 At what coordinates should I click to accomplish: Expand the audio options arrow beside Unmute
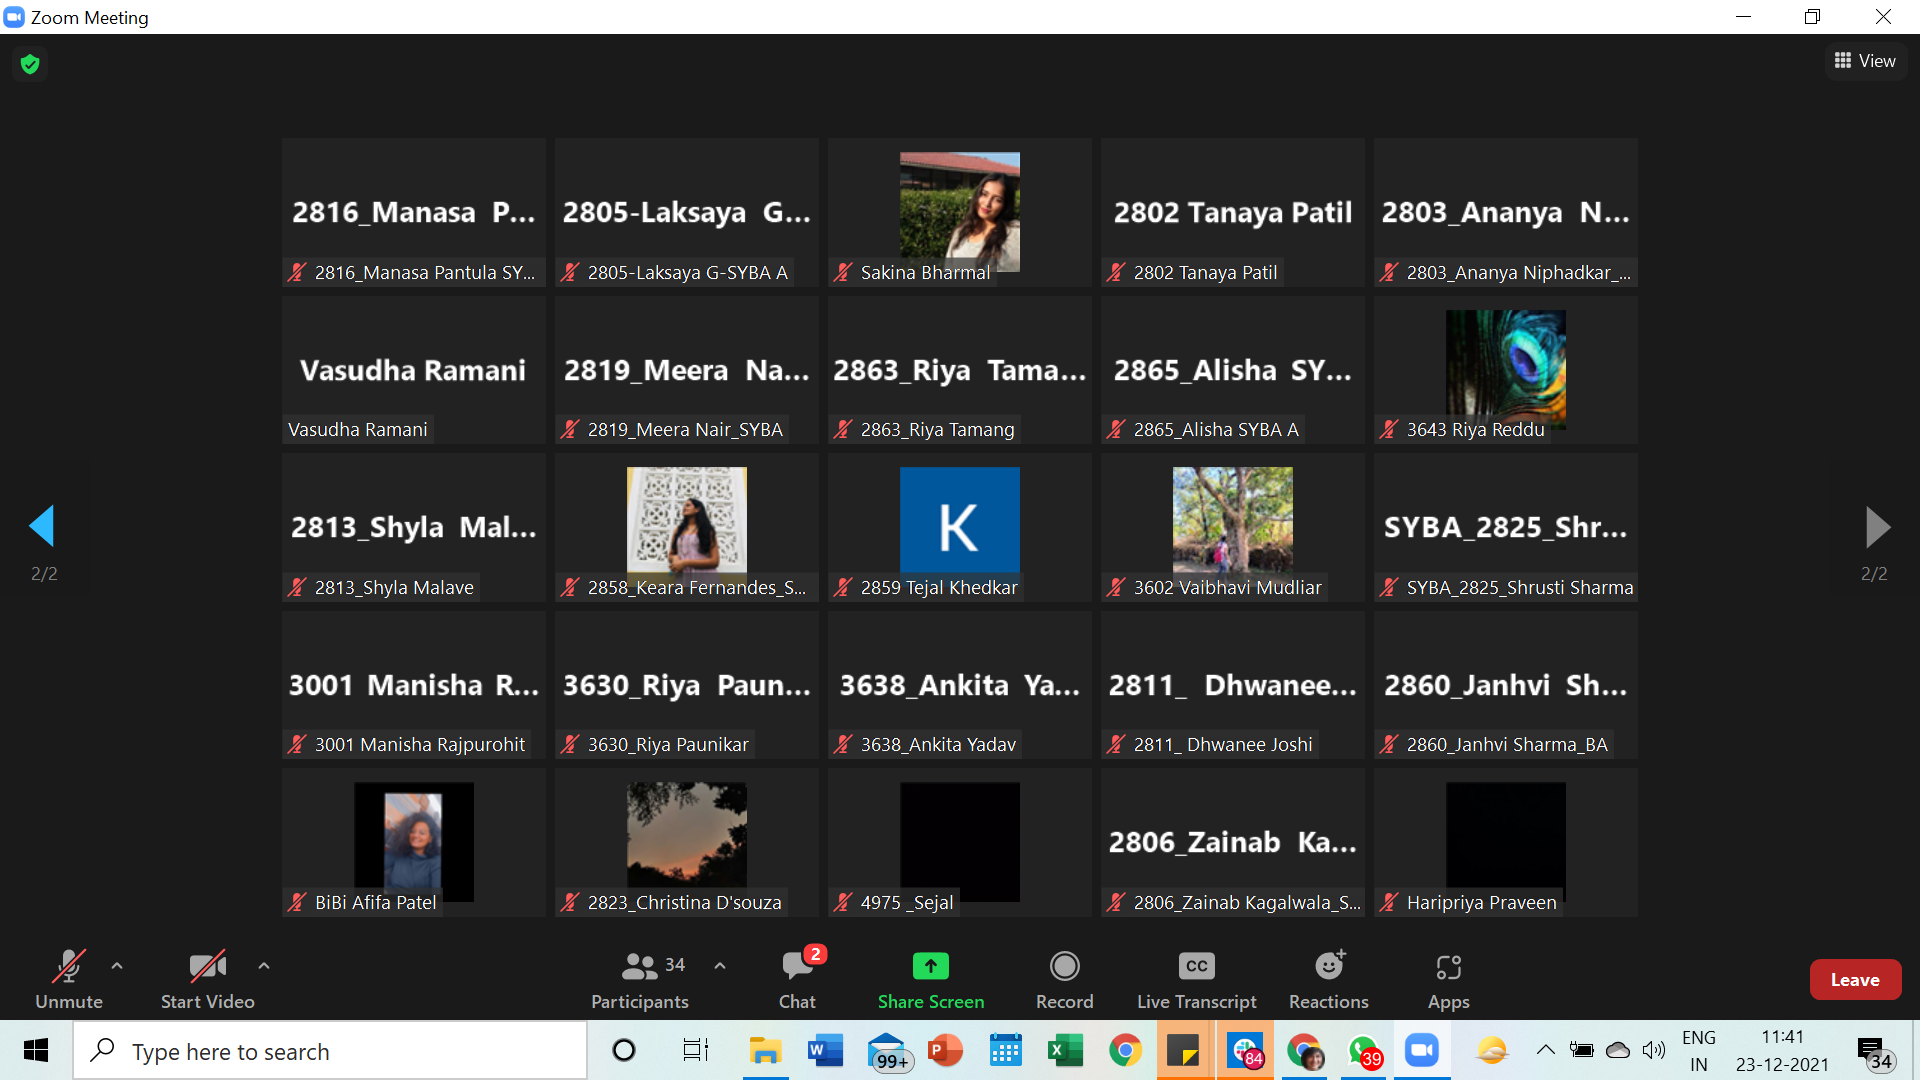point(117,966)
